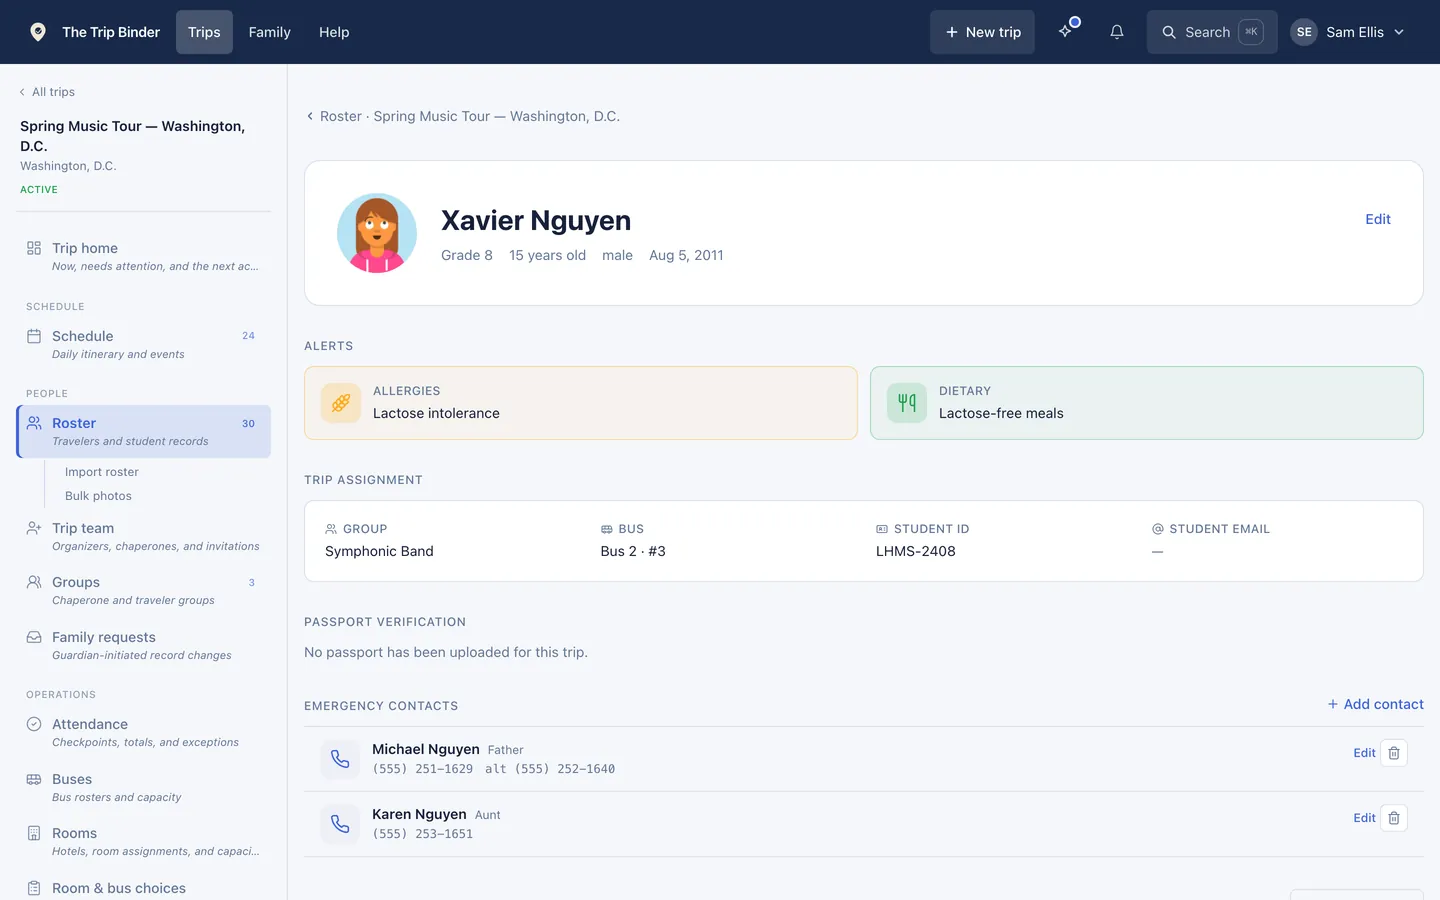The height and width of the screenshot is (900, 1440).
Task: Edit Xavier Nguyen's profile
Action: pyautogui.click(x=1378, y=219)
